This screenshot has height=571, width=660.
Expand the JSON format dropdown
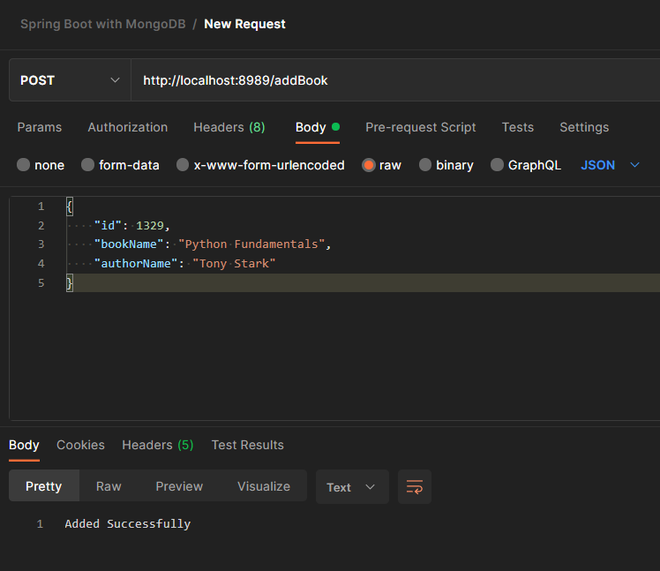coord(609,165)
